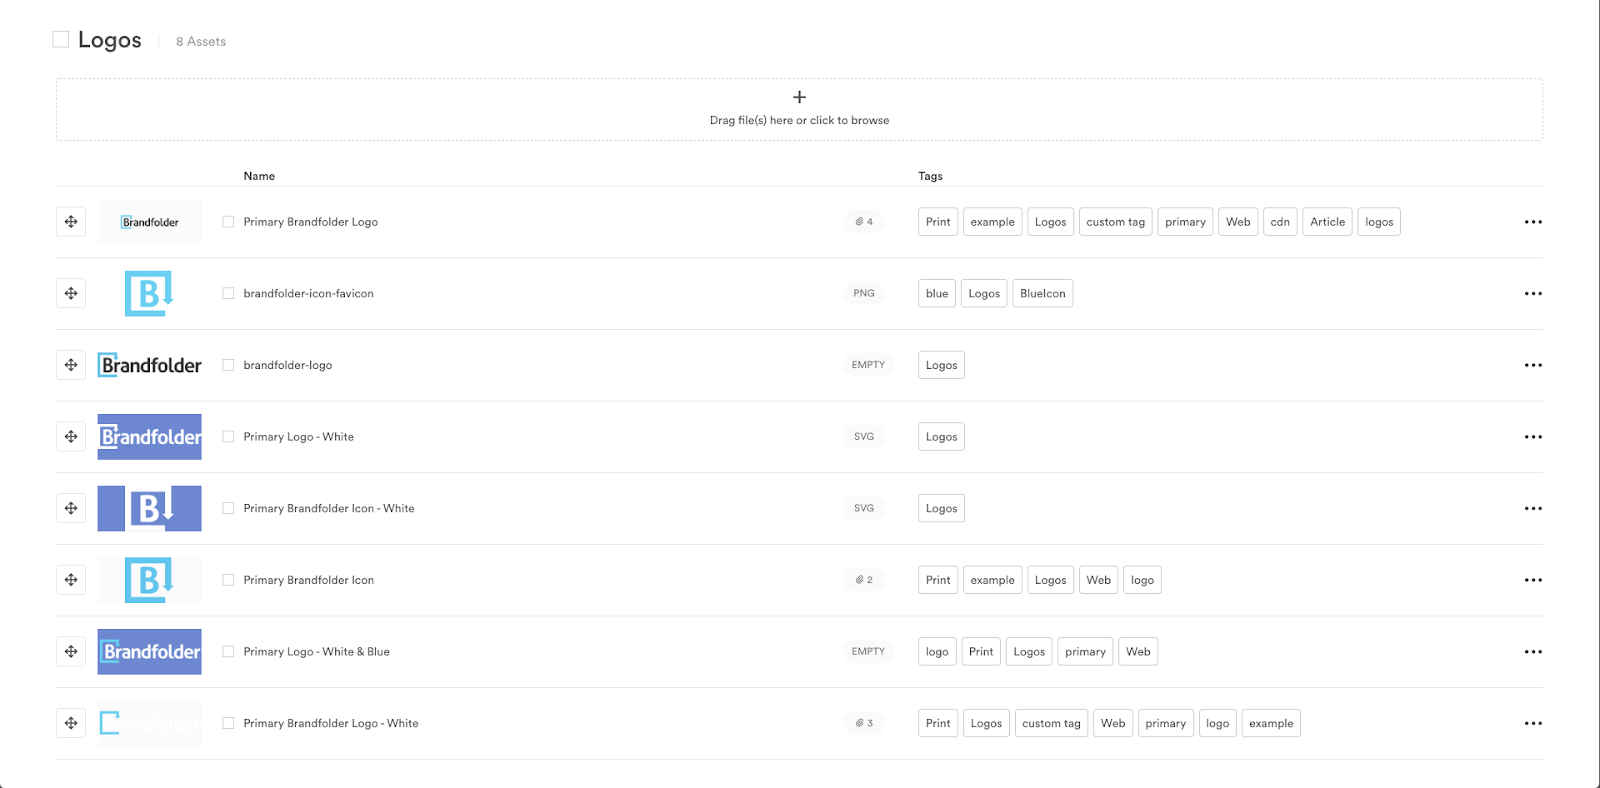This screenshot has height=788, width=1600.
Task: Click move handle for Primary Logo - White
Action: coord(71,437)
